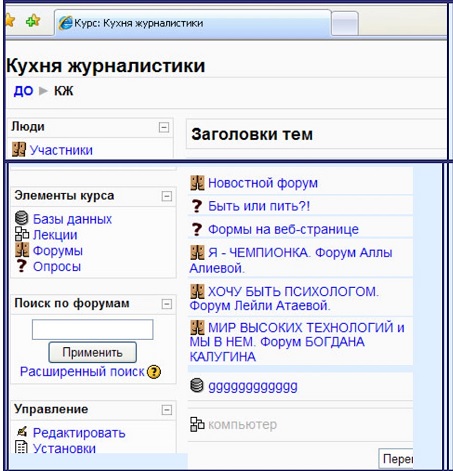This screenshot has width=453, height=471.
Task: Click the forum icon next to Форумы
Action: coord(22,250)
